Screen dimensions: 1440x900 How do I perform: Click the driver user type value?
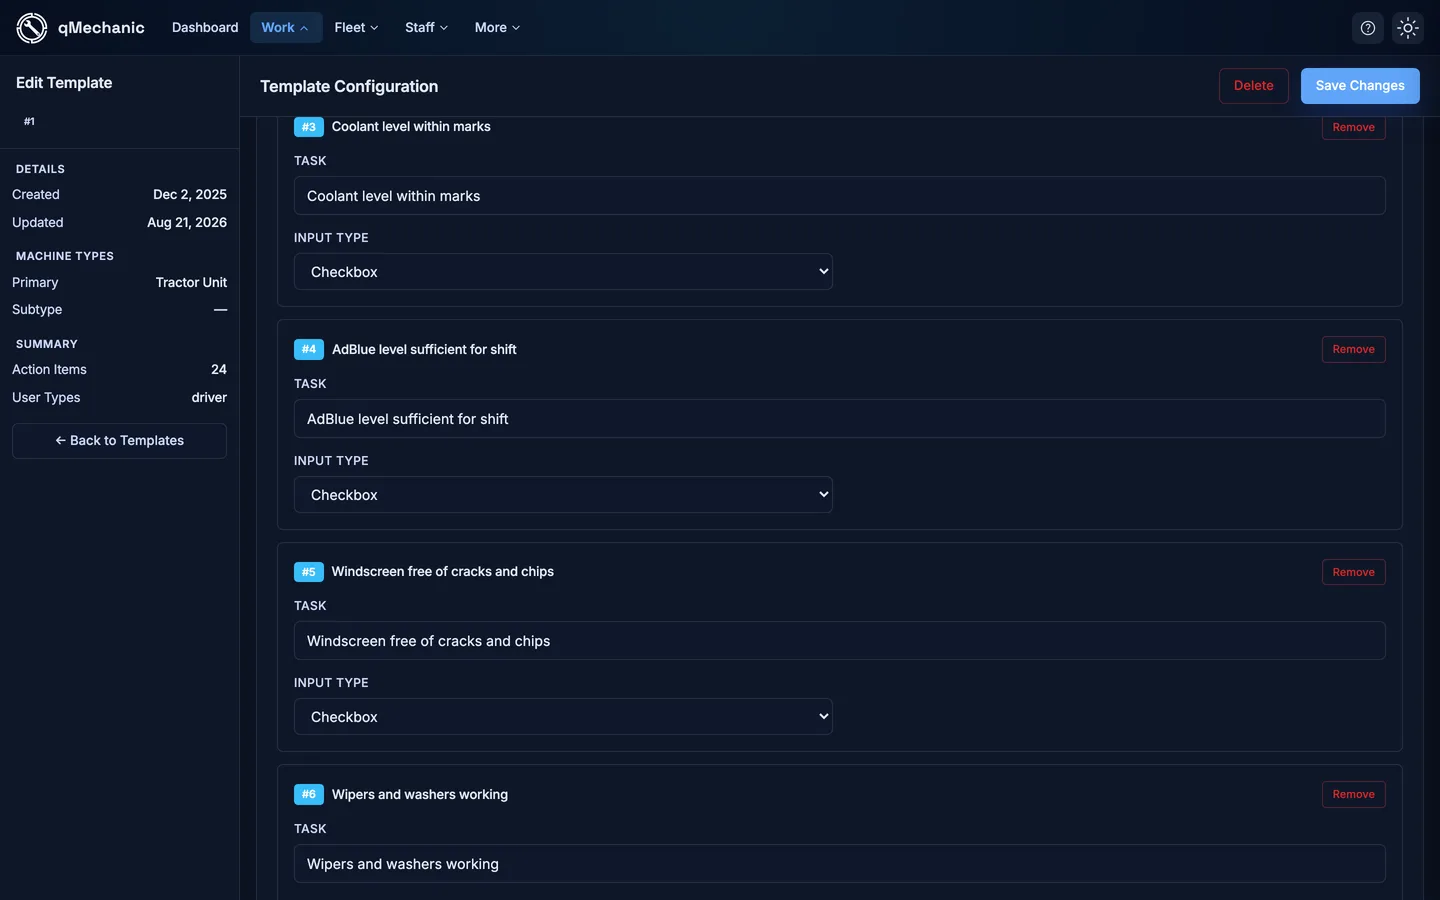tap(209, 398)
